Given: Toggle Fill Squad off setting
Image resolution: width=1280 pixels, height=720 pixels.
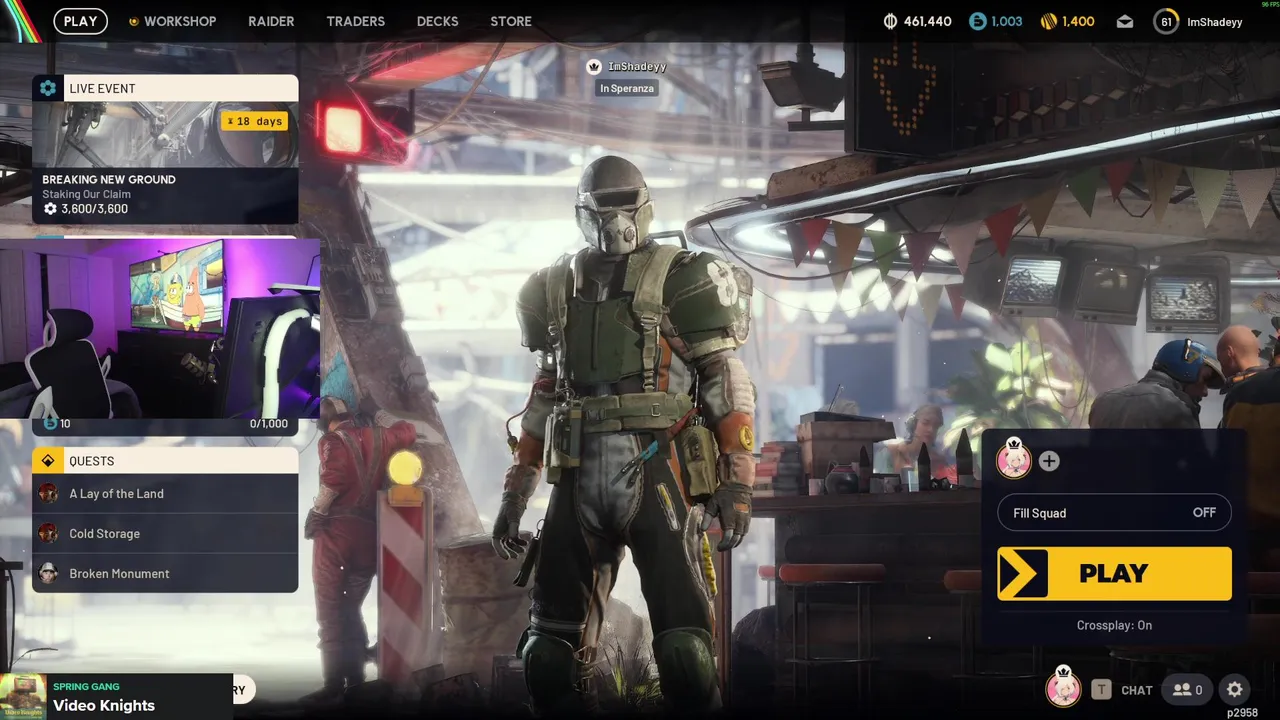Looking at the screenshot, I should tap(1114, 513).
